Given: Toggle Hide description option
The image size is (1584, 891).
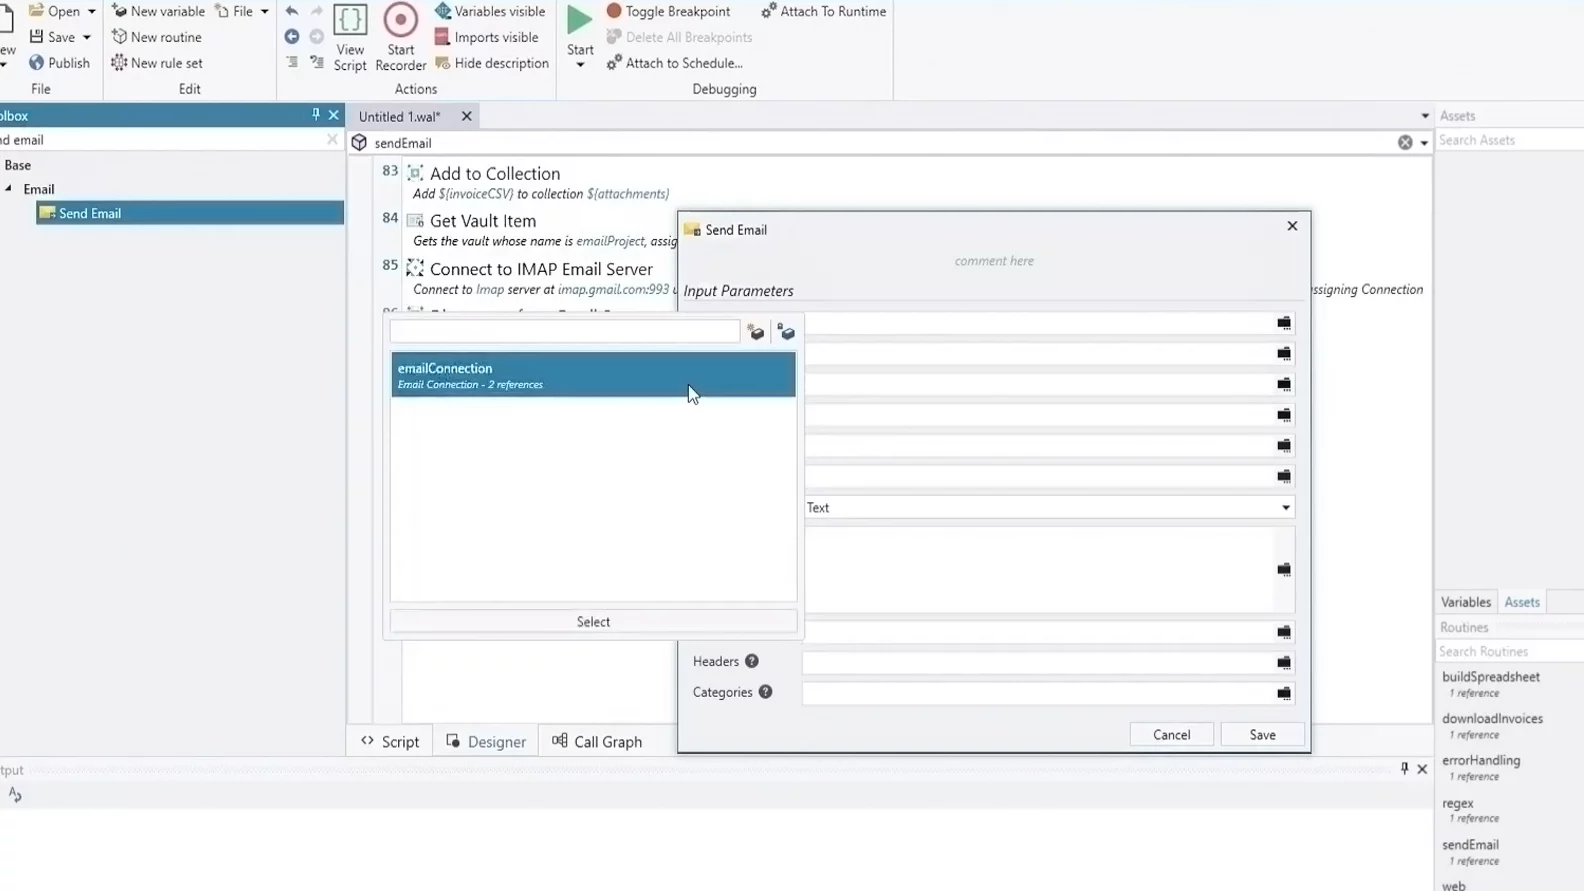Looking at the screenshot, I should (x=492, y=63).
